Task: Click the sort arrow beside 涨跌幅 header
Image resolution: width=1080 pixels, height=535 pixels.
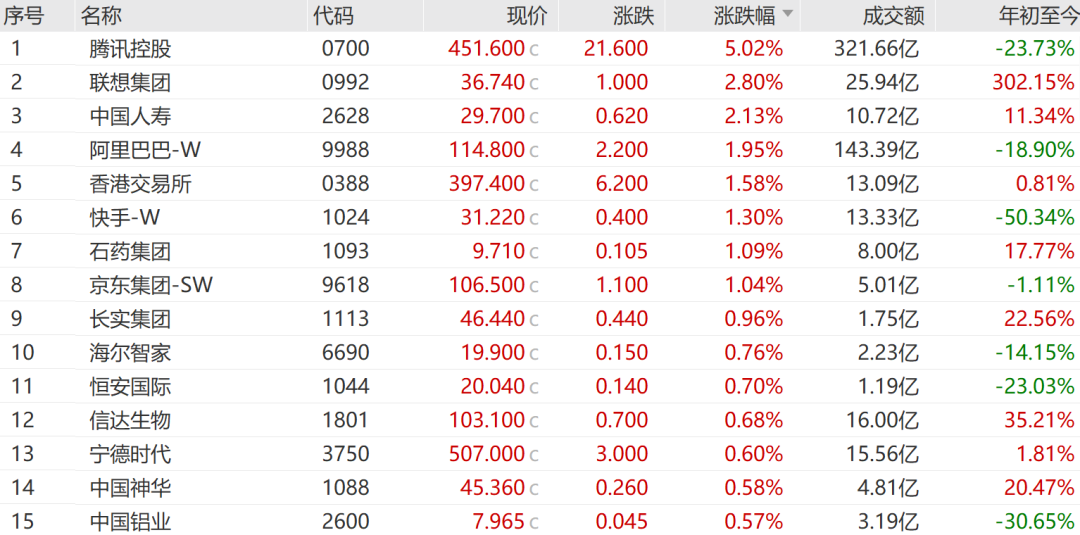Action: (x=788, y=15)
